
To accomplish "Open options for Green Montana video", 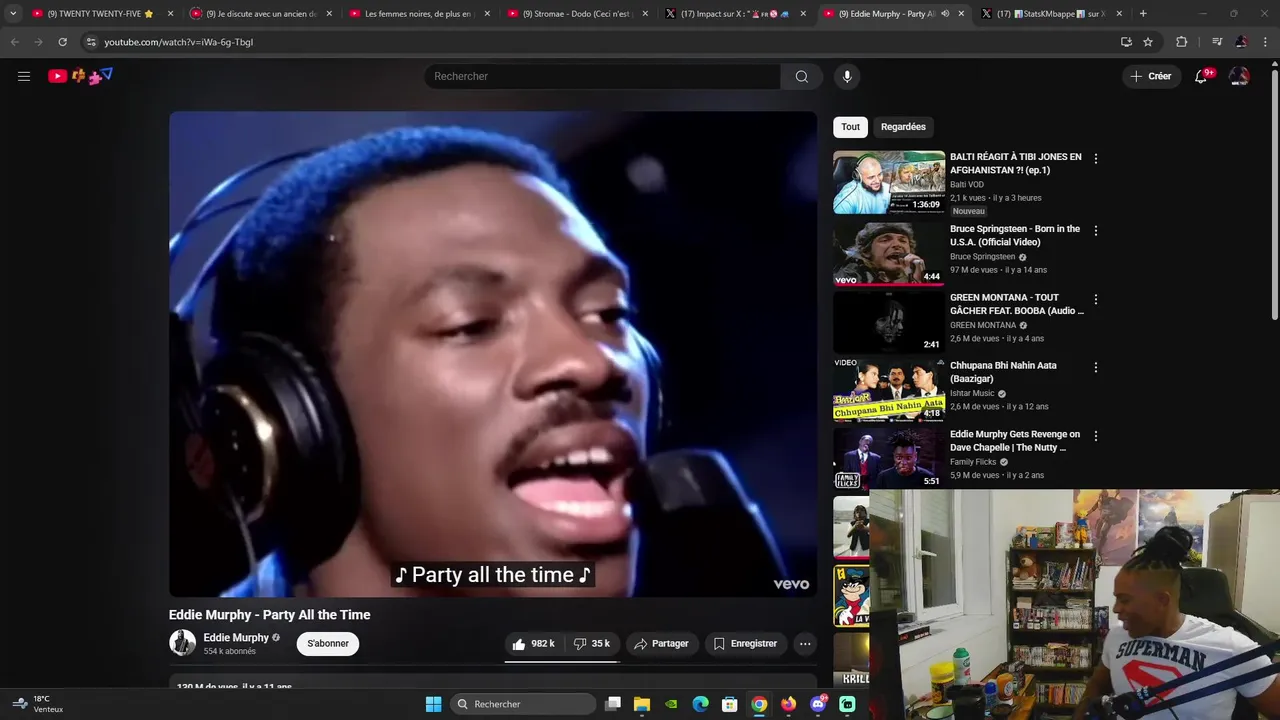I will pos(1096,299).
